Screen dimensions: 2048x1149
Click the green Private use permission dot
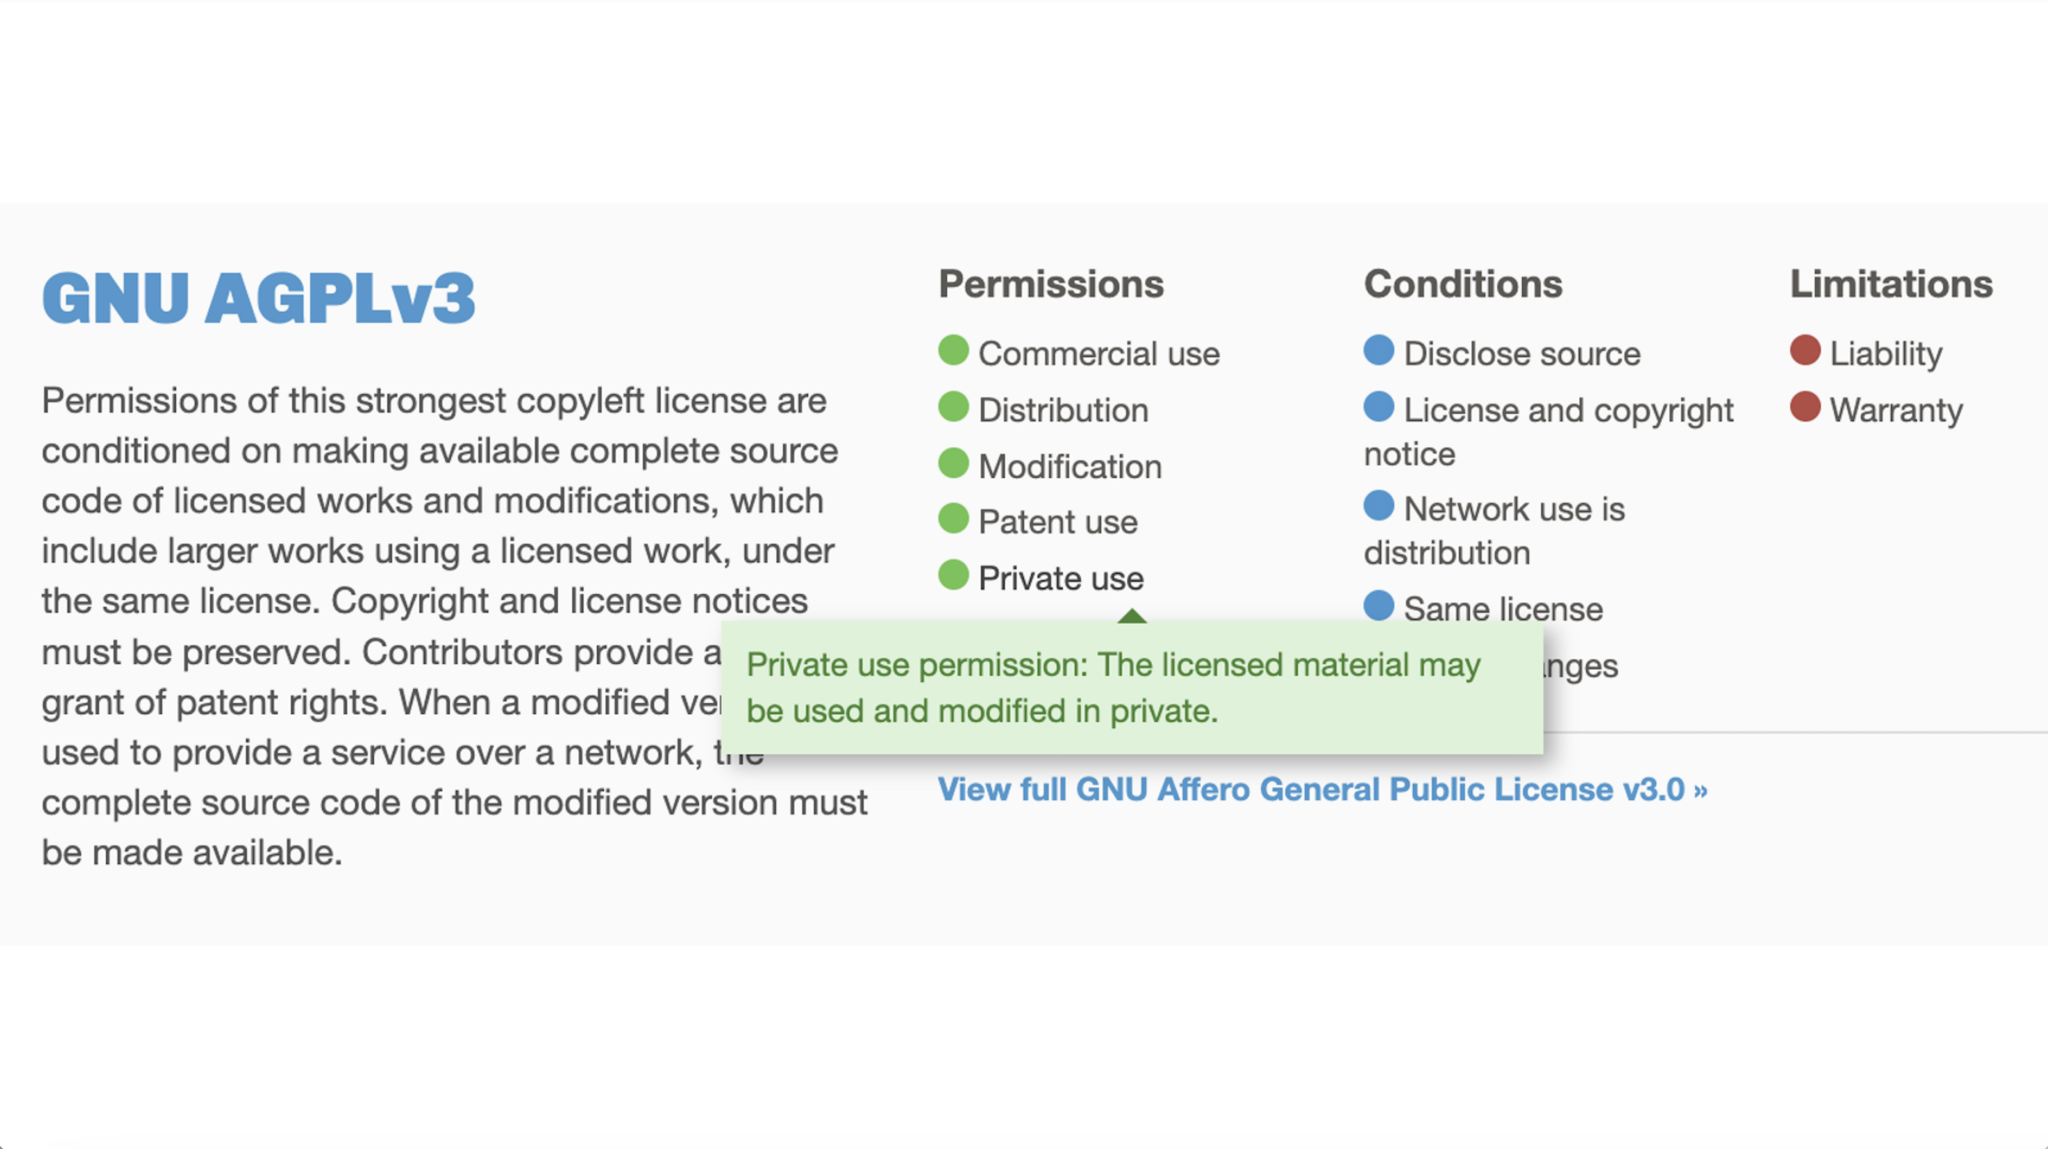(953, 574)
